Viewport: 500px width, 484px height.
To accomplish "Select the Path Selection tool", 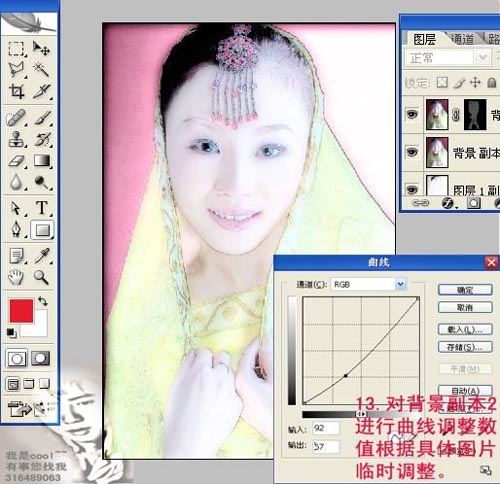I will (16, 208).
